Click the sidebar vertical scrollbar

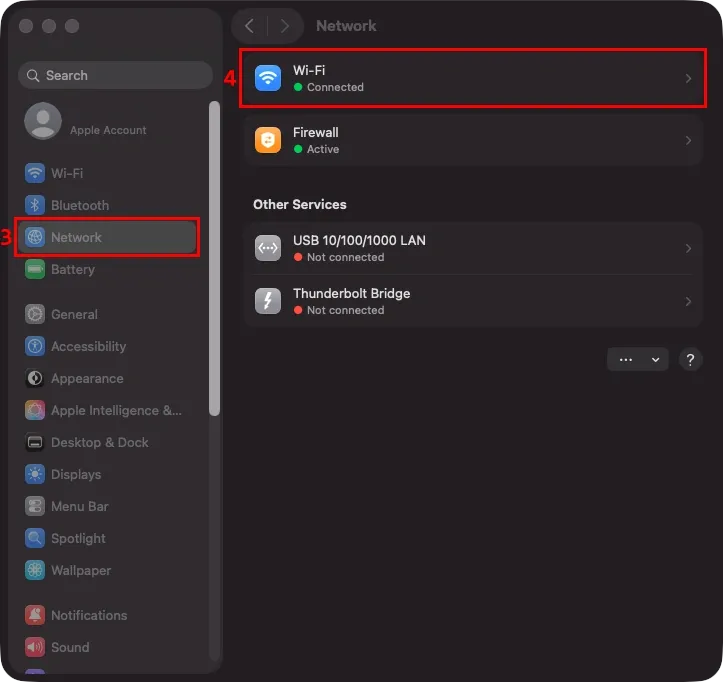tap(214, 258)
